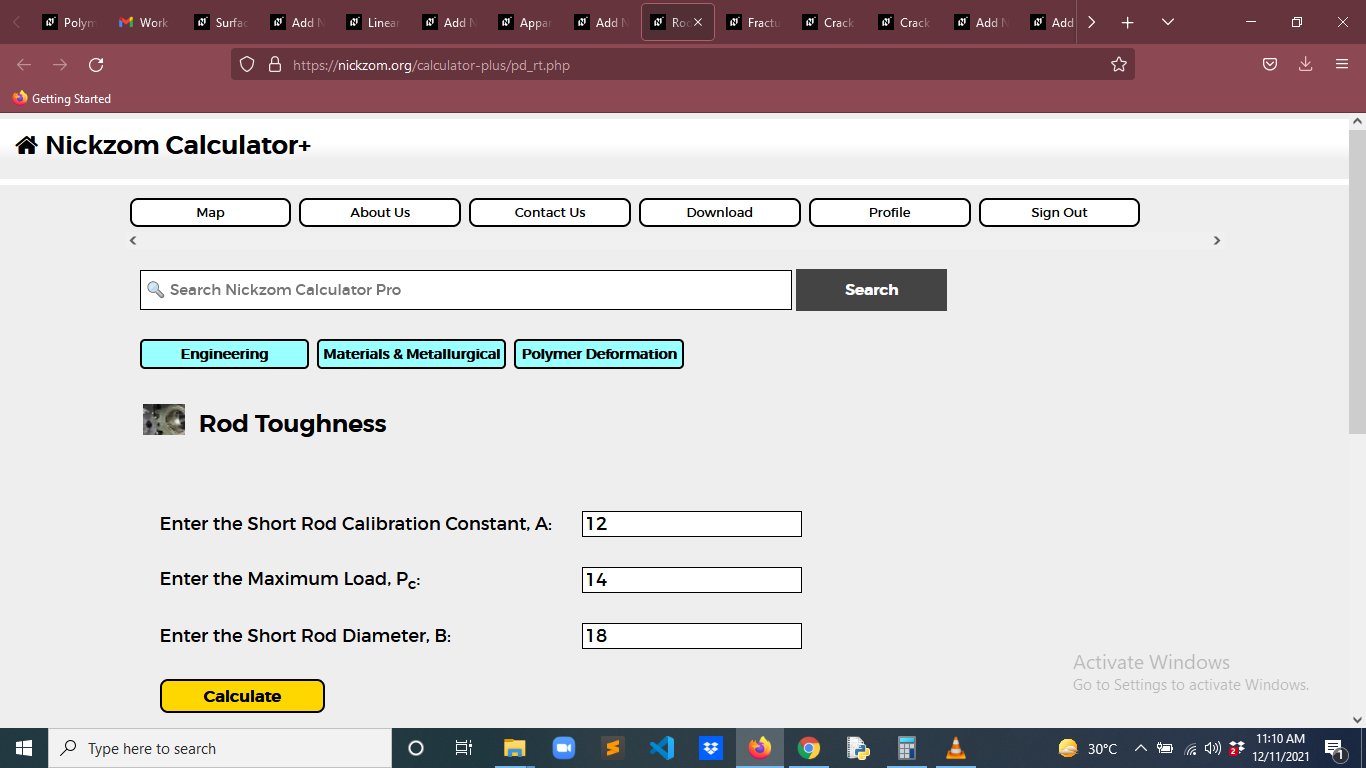
Task: Open Visual Studio Code from taskbar
Action: pos(662,748)
